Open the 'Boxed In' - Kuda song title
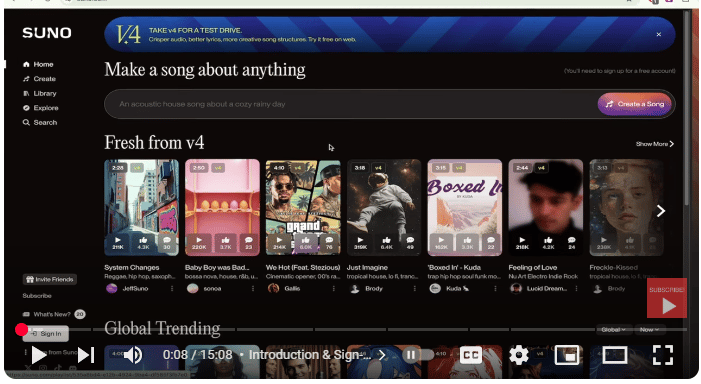The width and height of the screenshot is (701, 384). tap(454, 267)
